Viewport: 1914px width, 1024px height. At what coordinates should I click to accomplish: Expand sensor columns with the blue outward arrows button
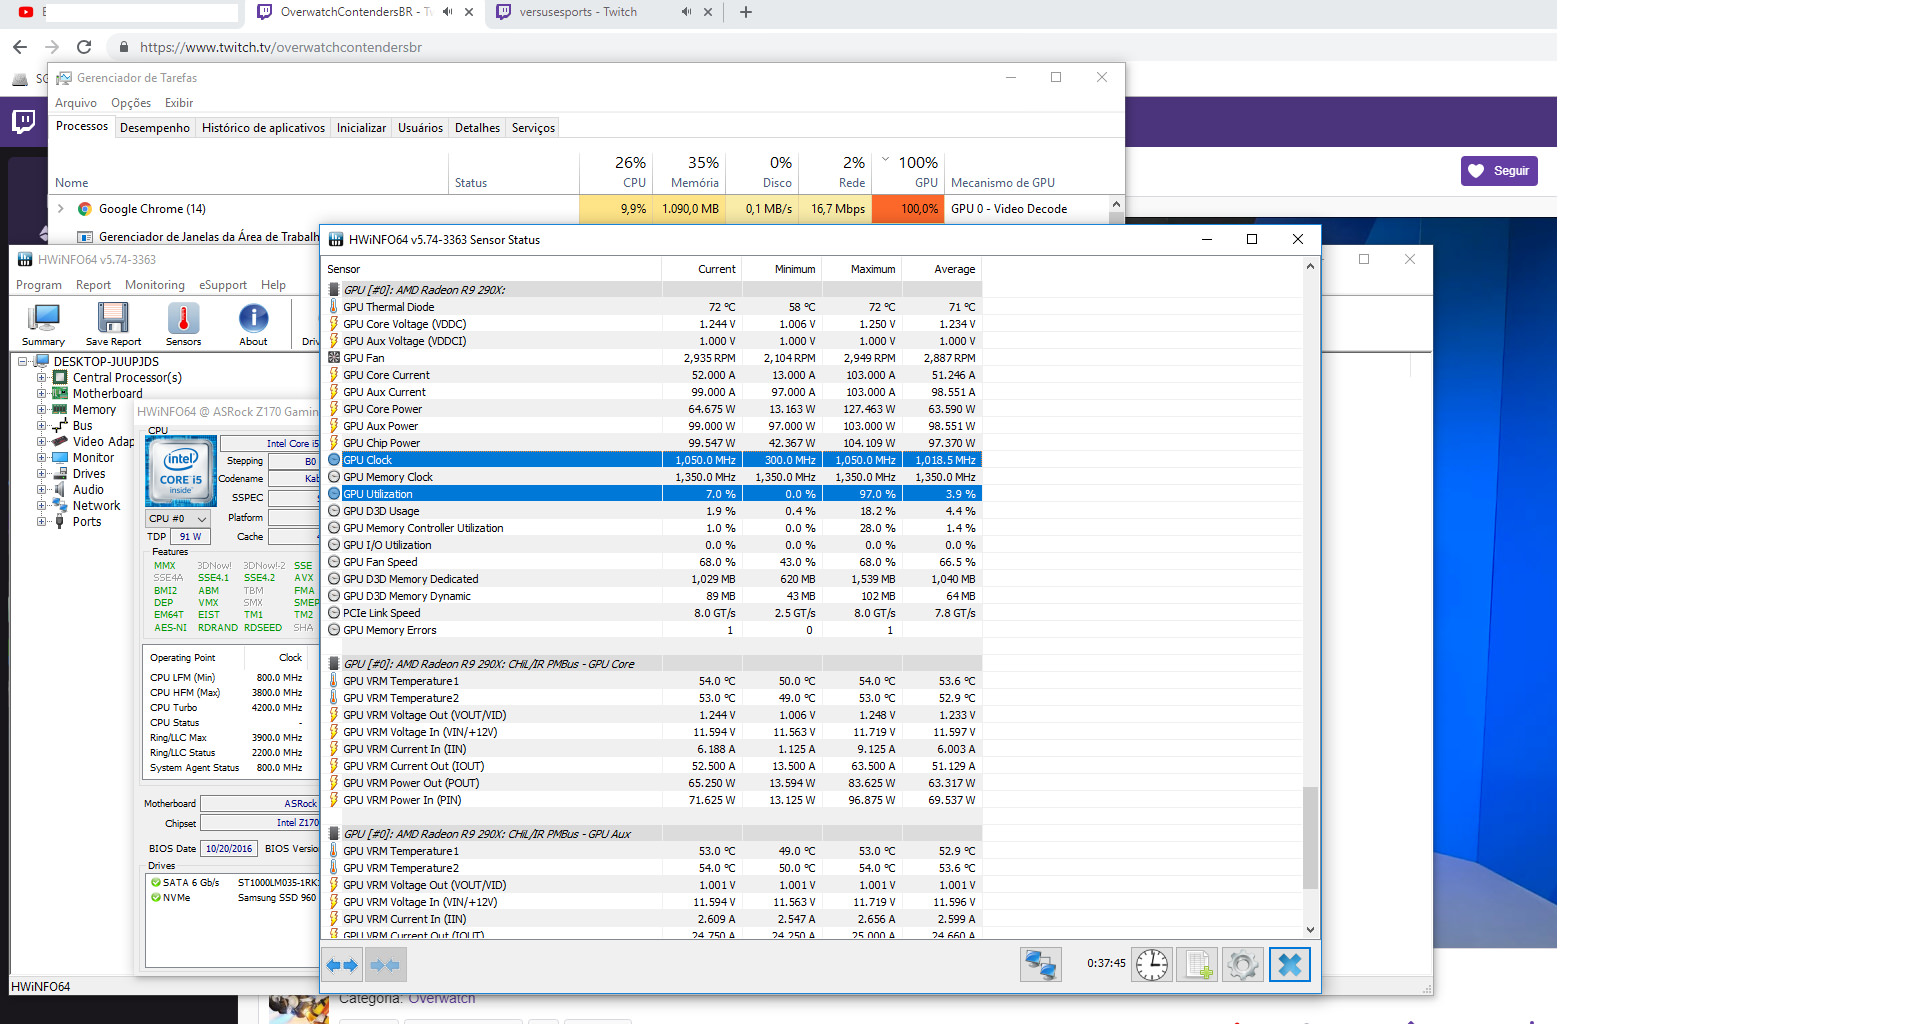(342, 965)
